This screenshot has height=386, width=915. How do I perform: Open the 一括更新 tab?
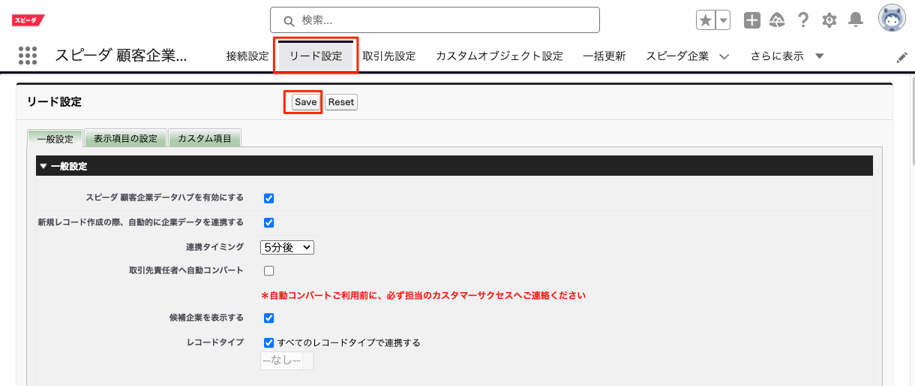click(605, 57)
